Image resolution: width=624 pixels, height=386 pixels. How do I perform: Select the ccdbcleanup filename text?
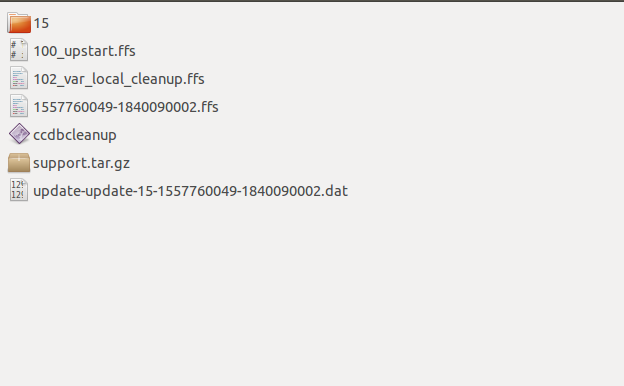click(x=75, y=135)
